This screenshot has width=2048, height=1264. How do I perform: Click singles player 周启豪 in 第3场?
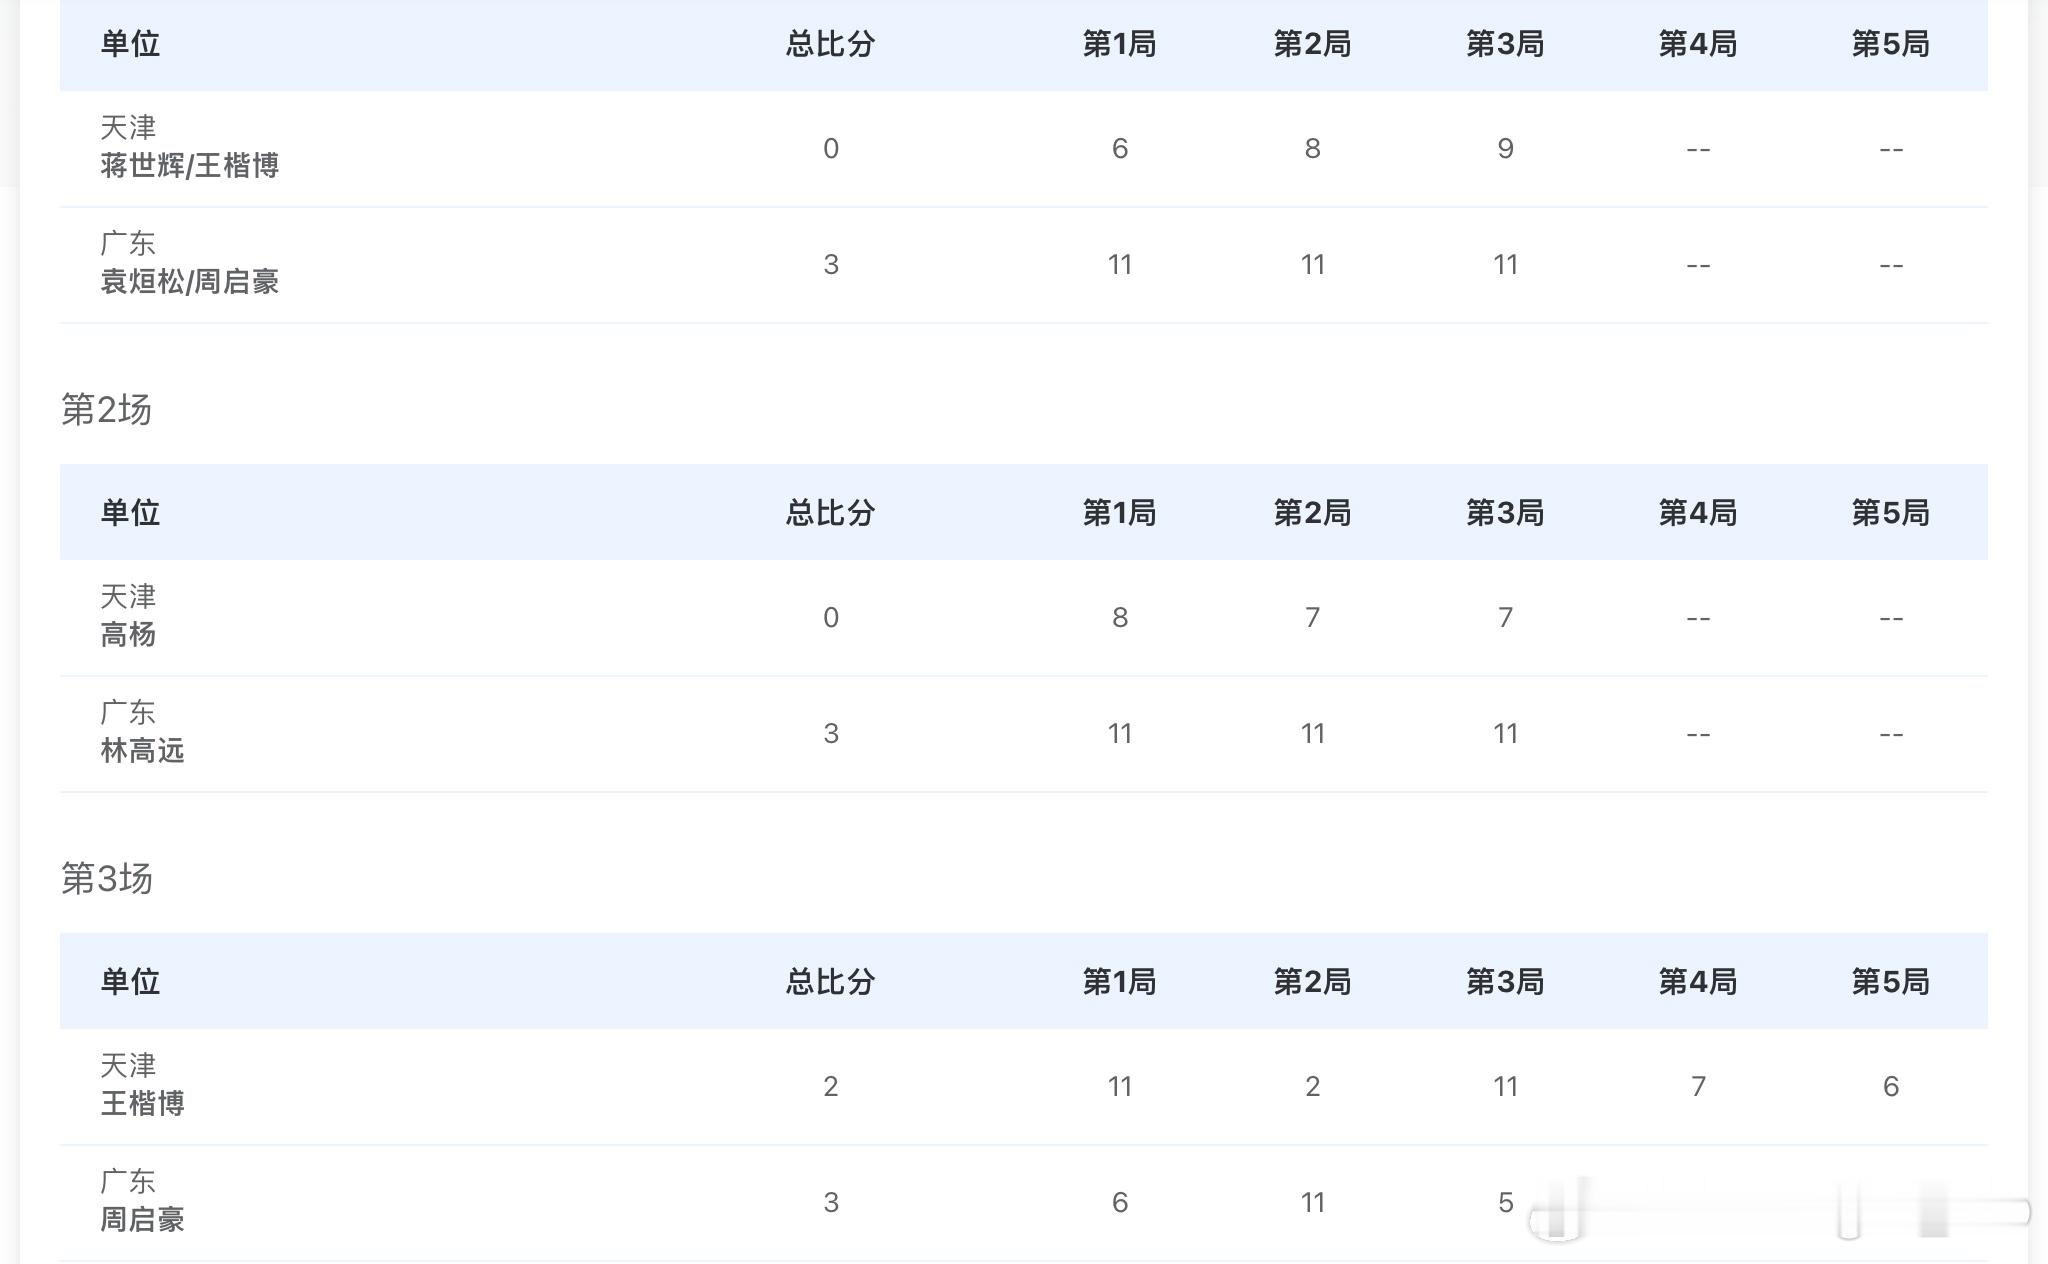point(142,1220)
